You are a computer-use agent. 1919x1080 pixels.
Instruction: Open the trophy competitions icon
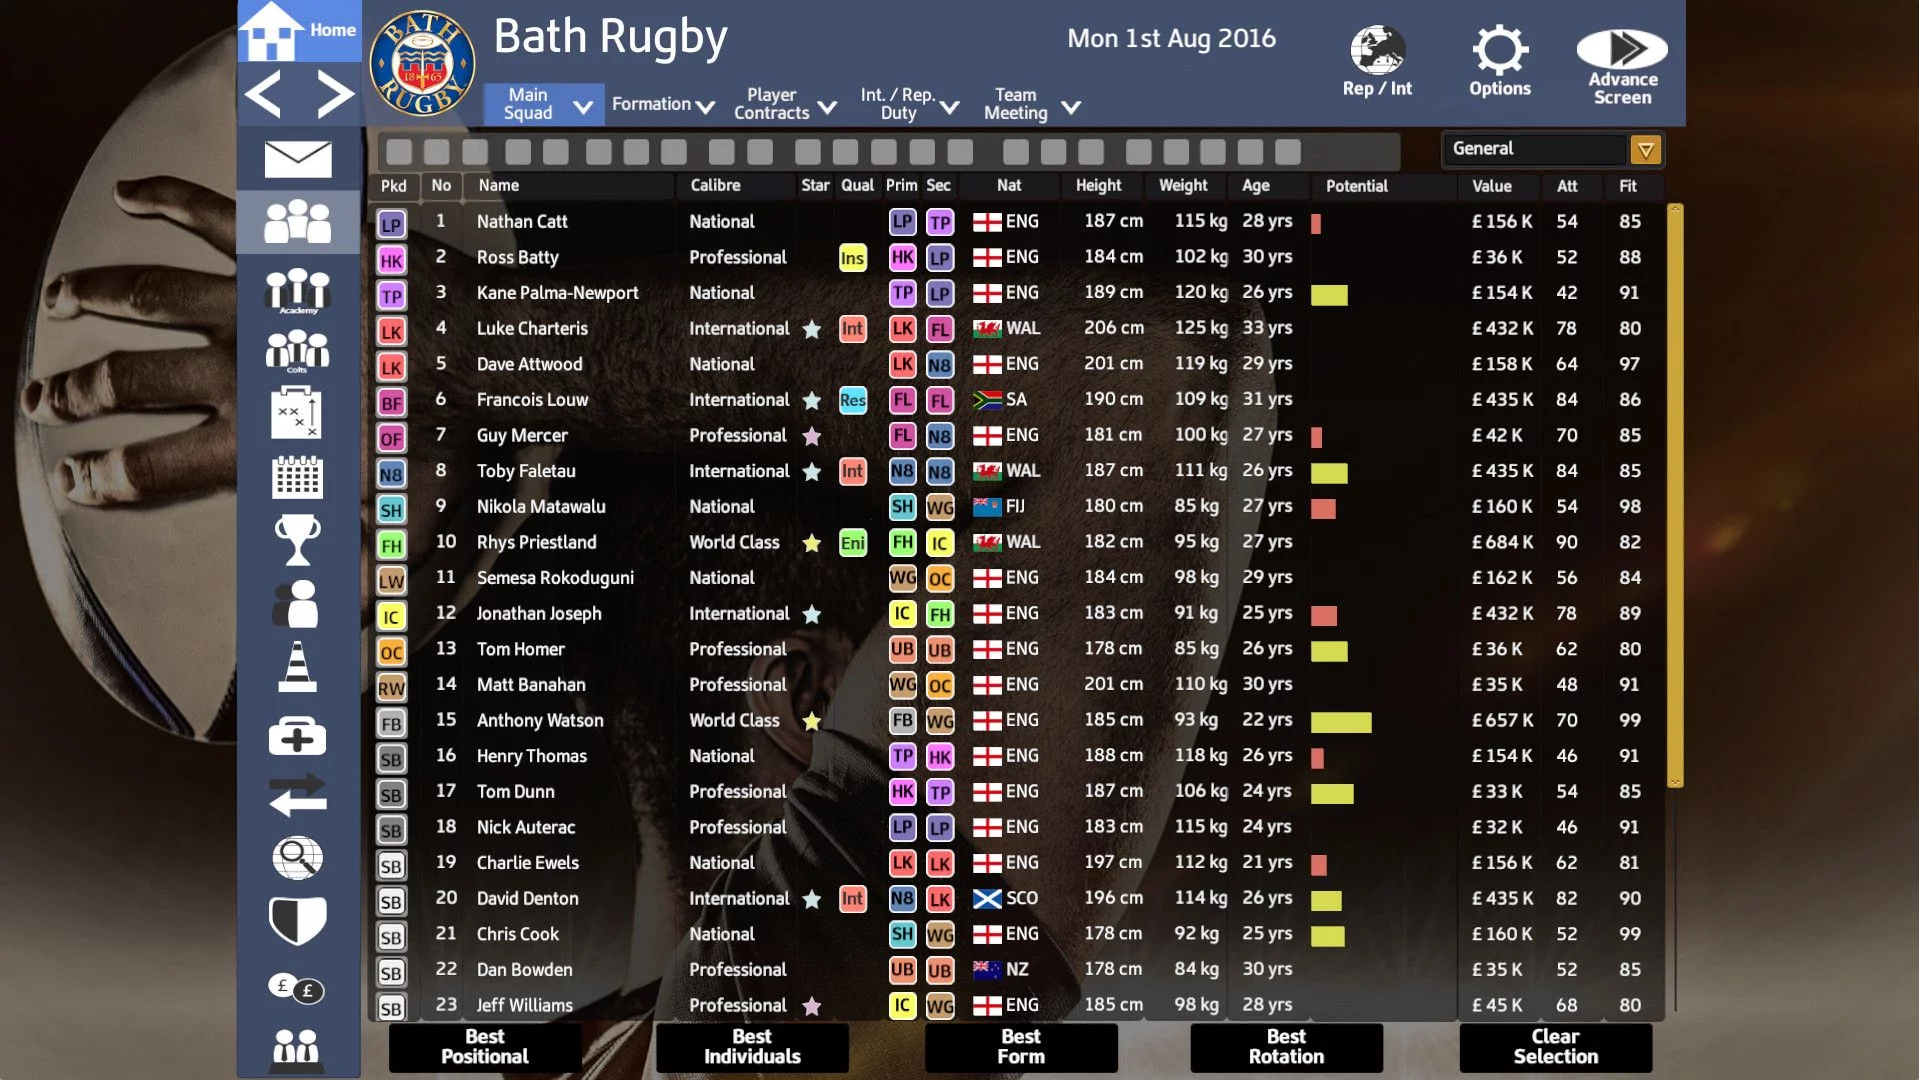tap(298, 540)
